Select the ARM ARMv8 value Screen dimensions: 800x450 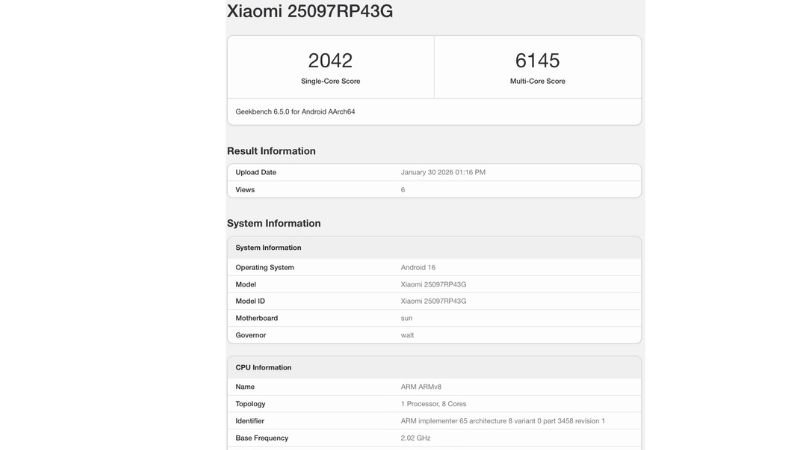coord(421,387)
